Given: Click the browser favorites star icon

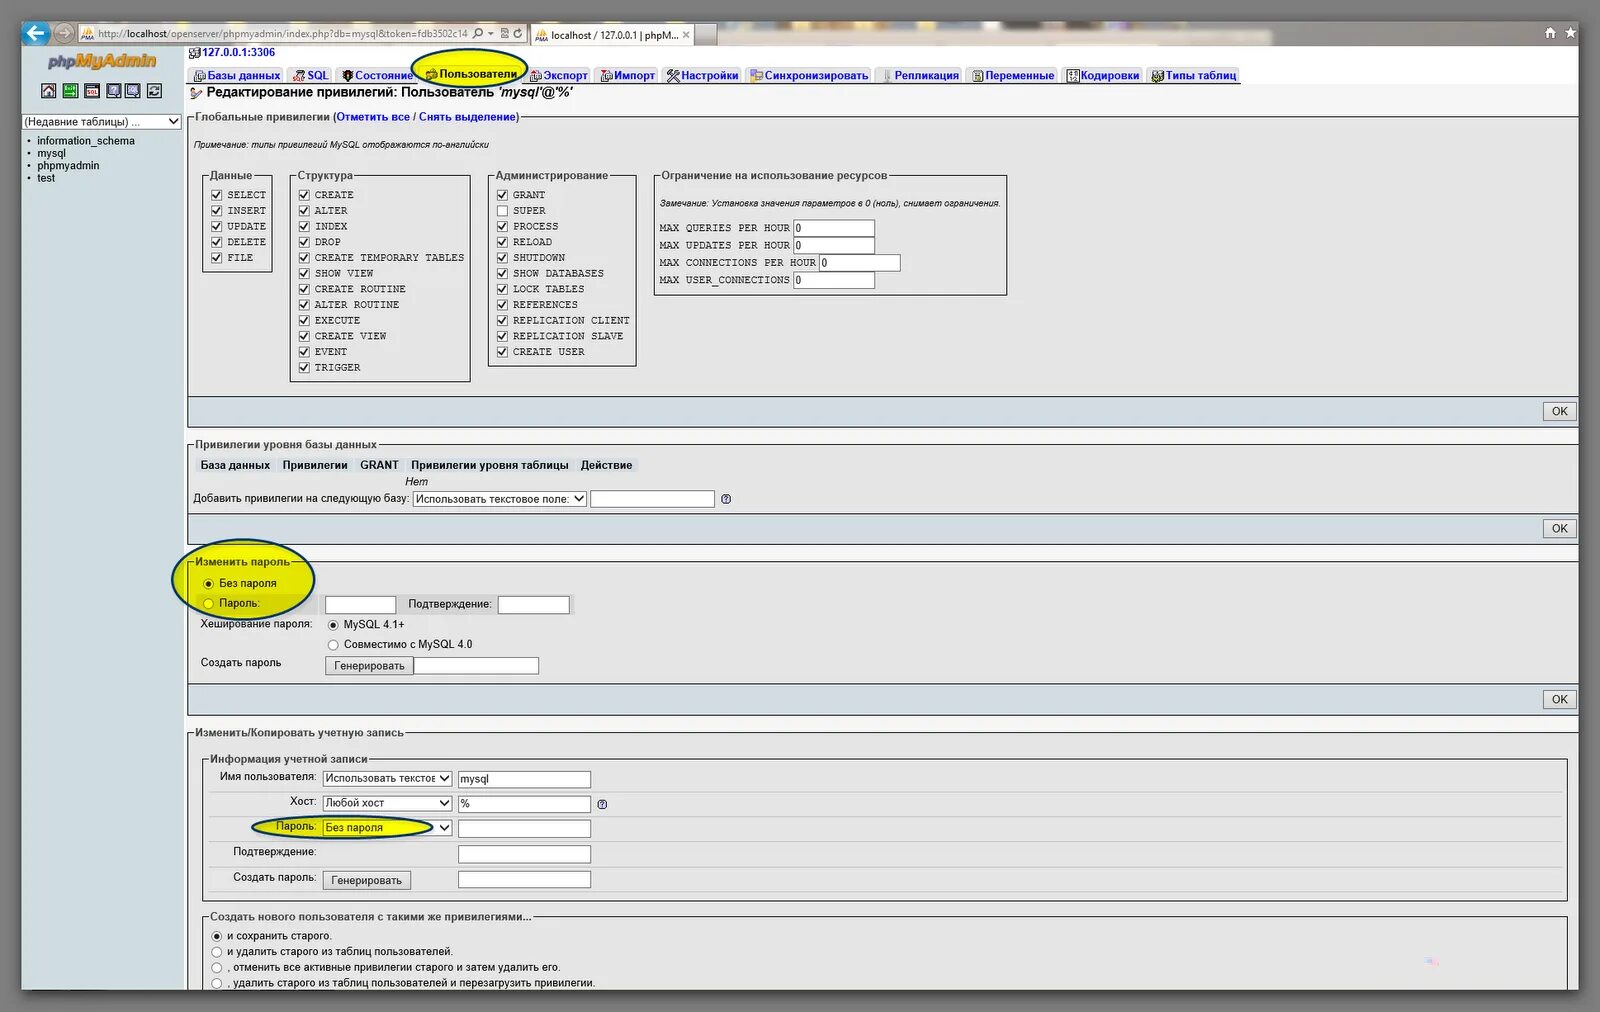Looking at the screenshot, I should pyautogui.click(x=1570, y=33).
